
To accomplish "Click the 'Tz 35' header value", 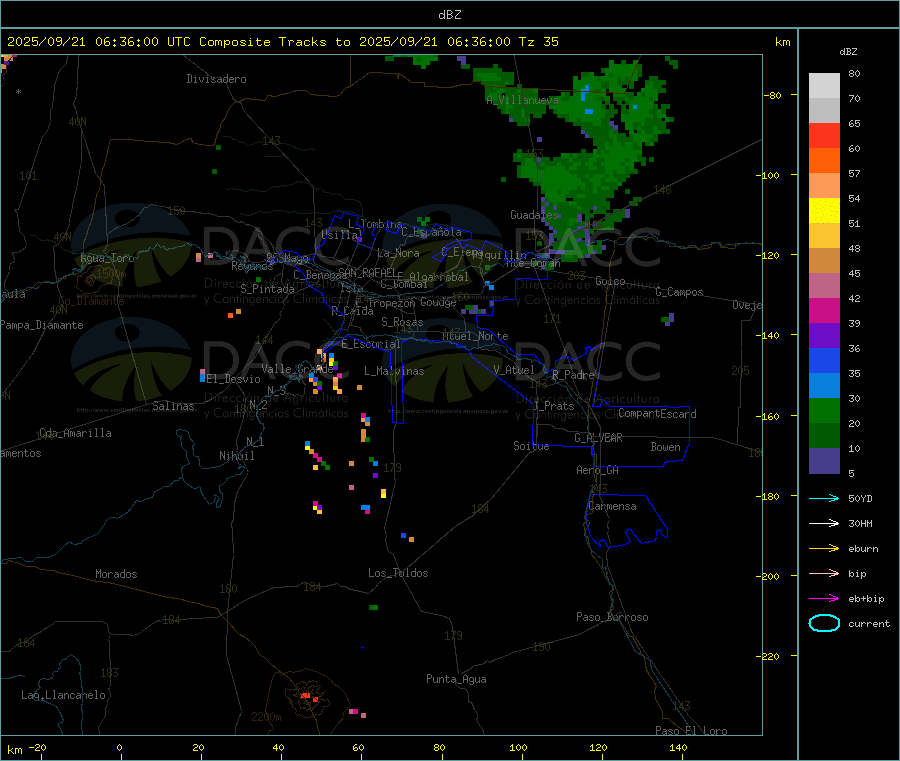I will [538, 42].
